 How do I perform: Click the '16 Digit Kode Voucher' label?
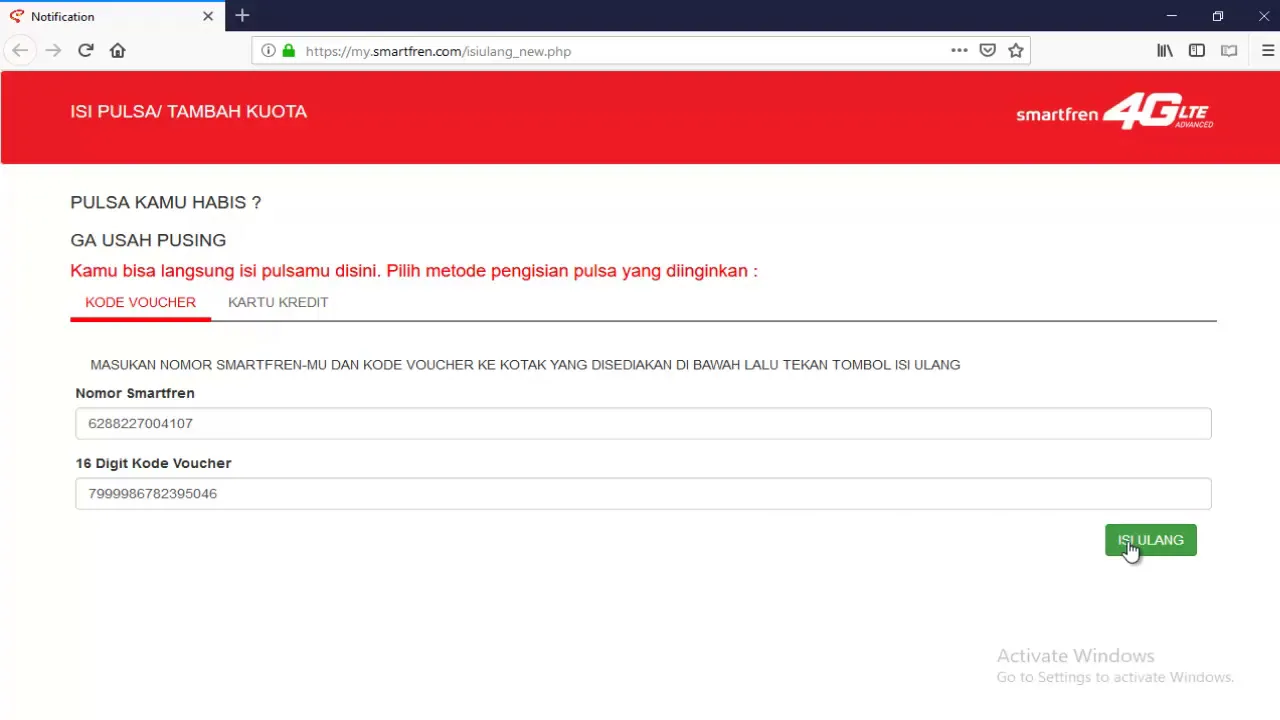(x=153, y=463)
